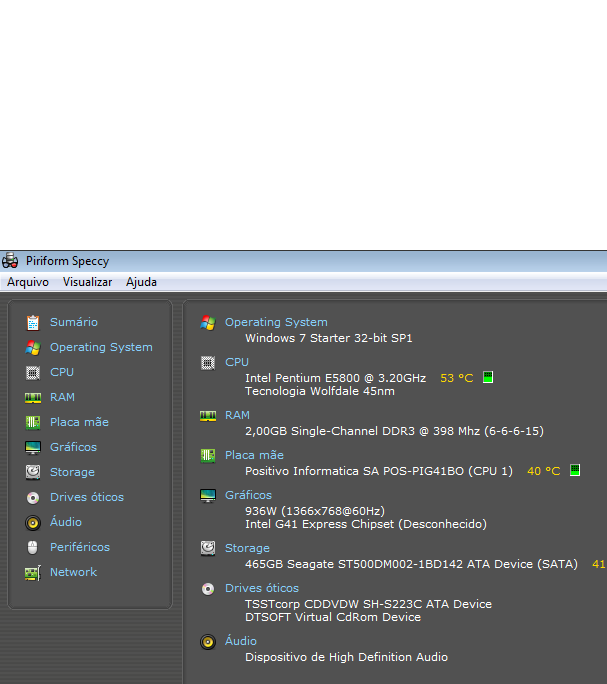607x684 pixels.
Task: Click Áudio heading in summary pane
Action: 241,641
